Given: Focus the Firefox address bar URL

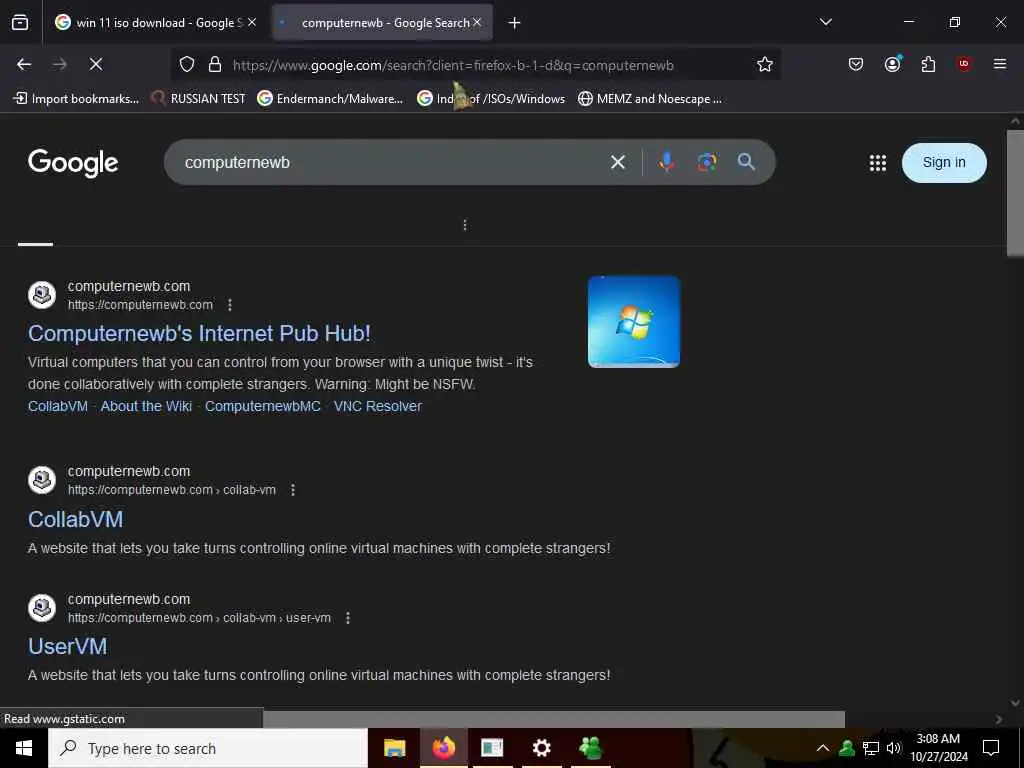Looking at the screenshot, I should [453, 65].
